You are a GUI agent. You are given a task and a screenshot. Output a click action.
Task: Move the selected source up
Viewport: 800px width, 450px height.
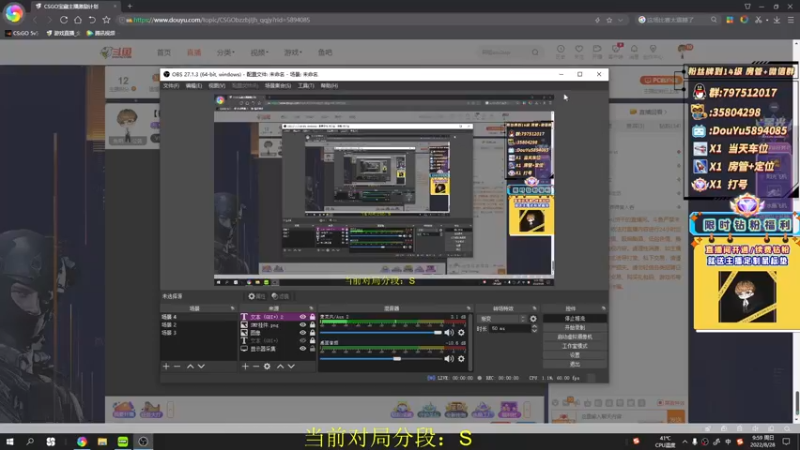280,366
